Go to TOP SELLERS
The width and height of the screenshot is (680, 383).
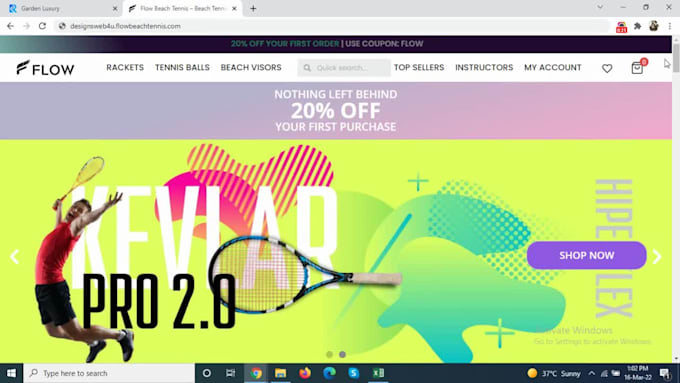tap(419, 68)
